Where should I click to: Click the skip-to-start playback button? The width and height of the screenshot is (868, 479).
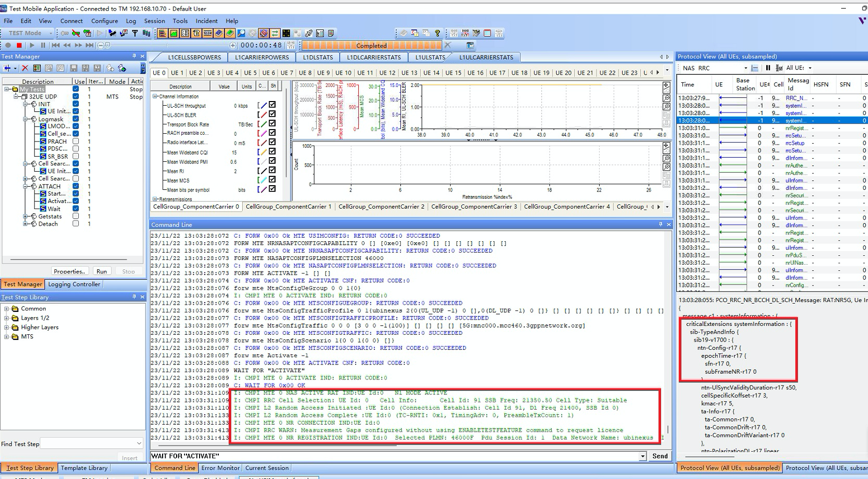tap(55, 45)
